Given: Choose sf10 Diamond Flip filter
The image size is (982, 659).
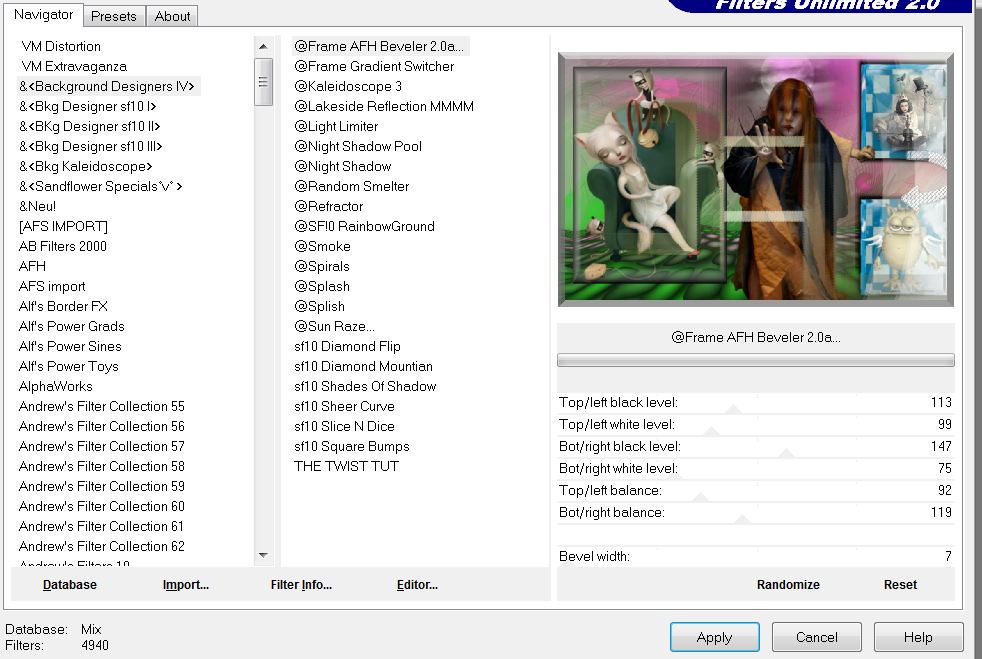Looking at the screenshot, I should click(347, 346).
